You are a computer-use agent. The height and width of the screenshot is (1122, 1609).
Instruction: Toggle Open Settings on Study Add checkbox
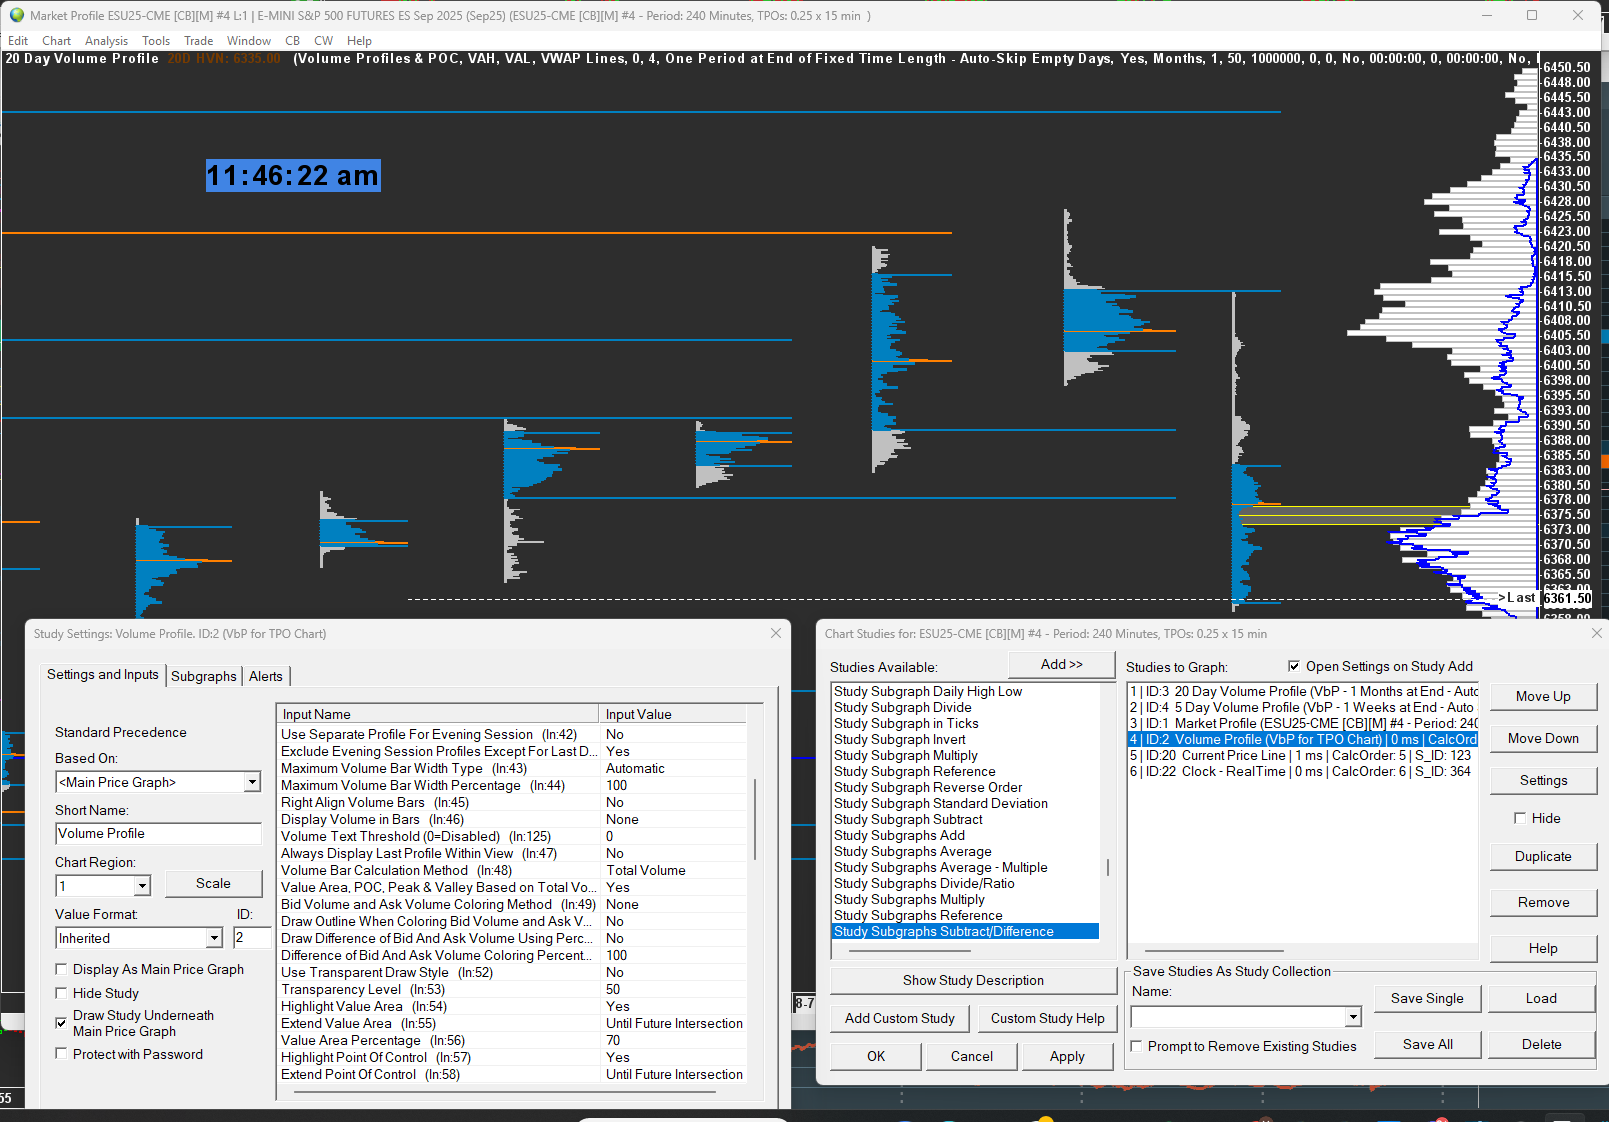pos(1294,666)
